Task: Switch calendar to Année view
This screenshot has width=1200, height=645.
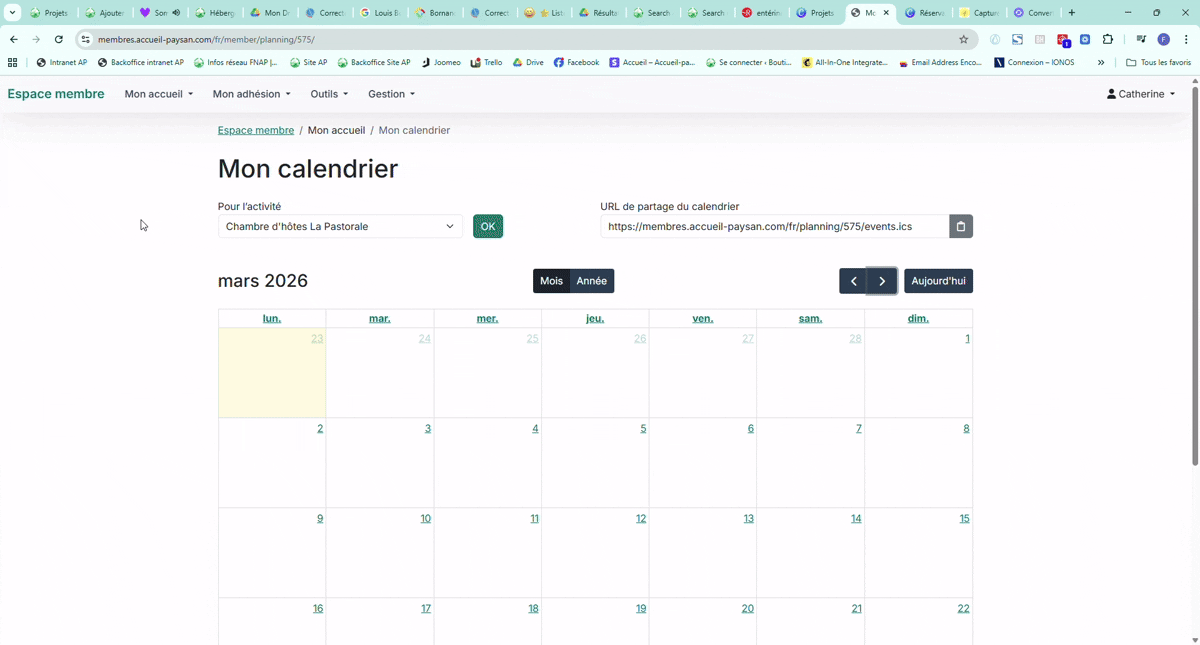Action: pos(591,281)
